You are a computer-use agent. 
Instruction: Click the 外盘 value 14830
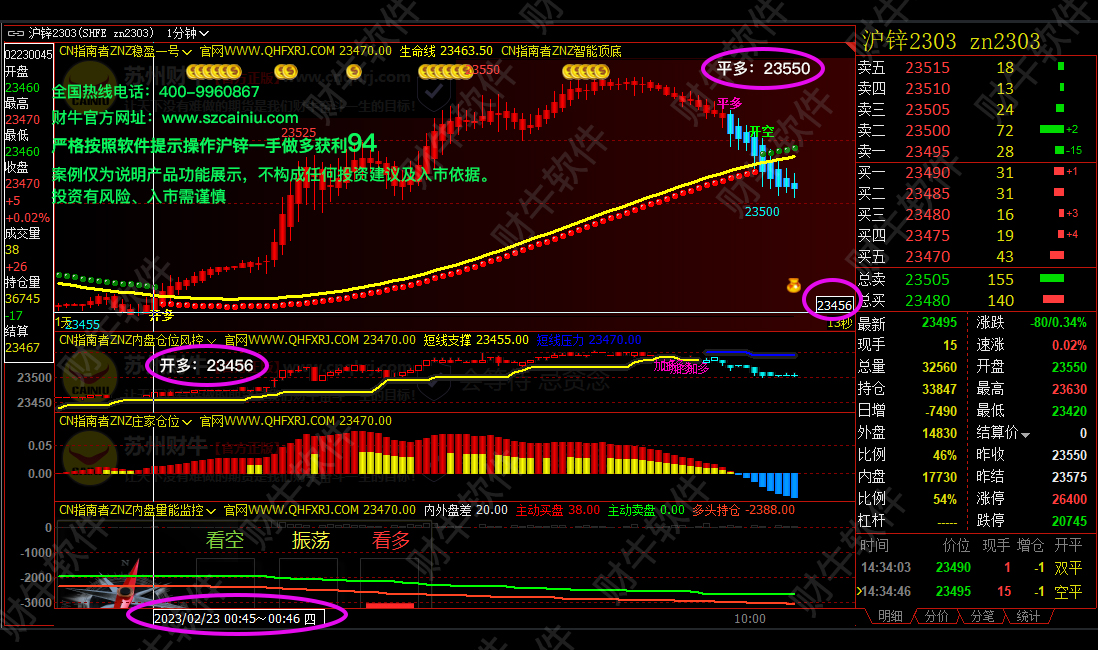coord(939,433)
